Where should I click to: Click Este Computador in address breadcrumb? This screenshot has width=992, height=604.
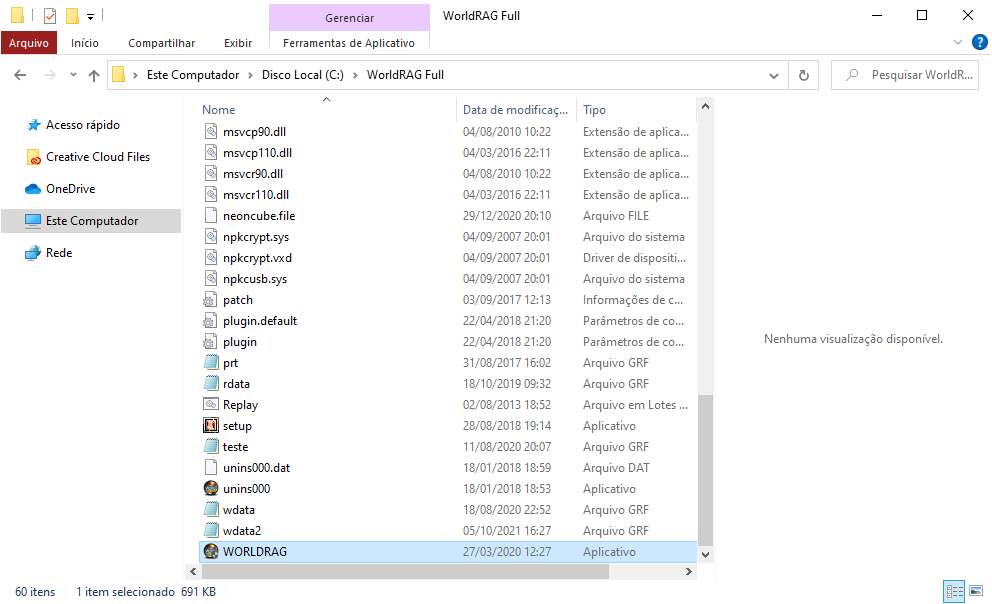193,75
